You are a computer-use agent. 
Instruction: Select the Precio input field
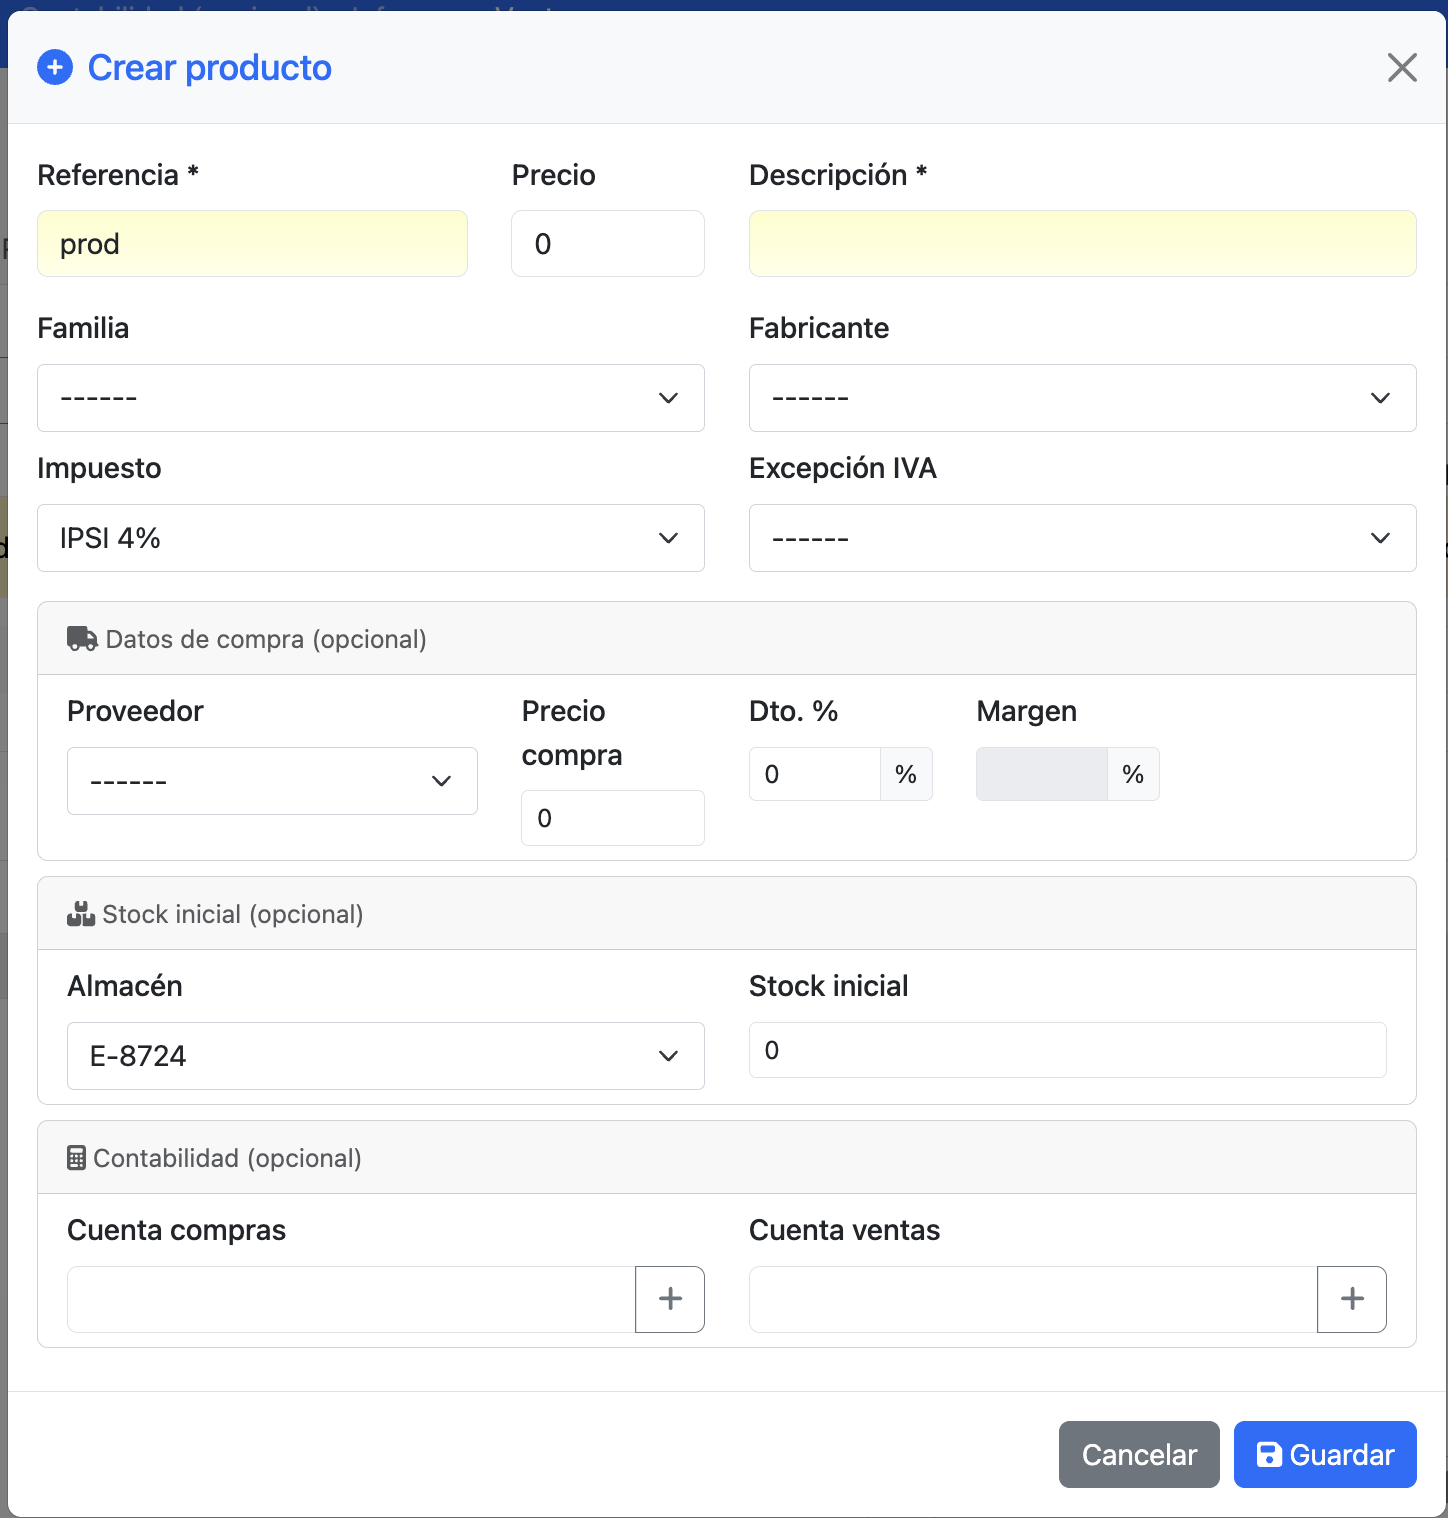click(x=607, y=244)
